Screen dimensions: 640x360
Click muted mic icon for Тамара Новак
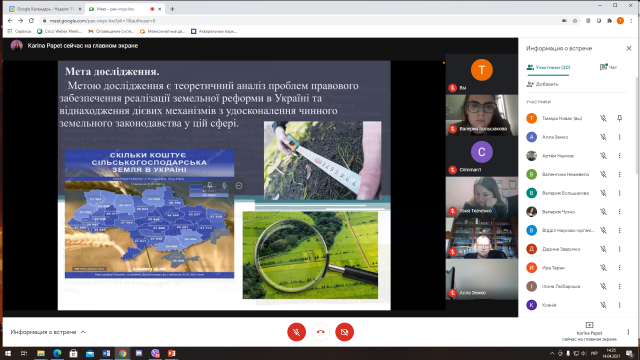tap(603, 118)
